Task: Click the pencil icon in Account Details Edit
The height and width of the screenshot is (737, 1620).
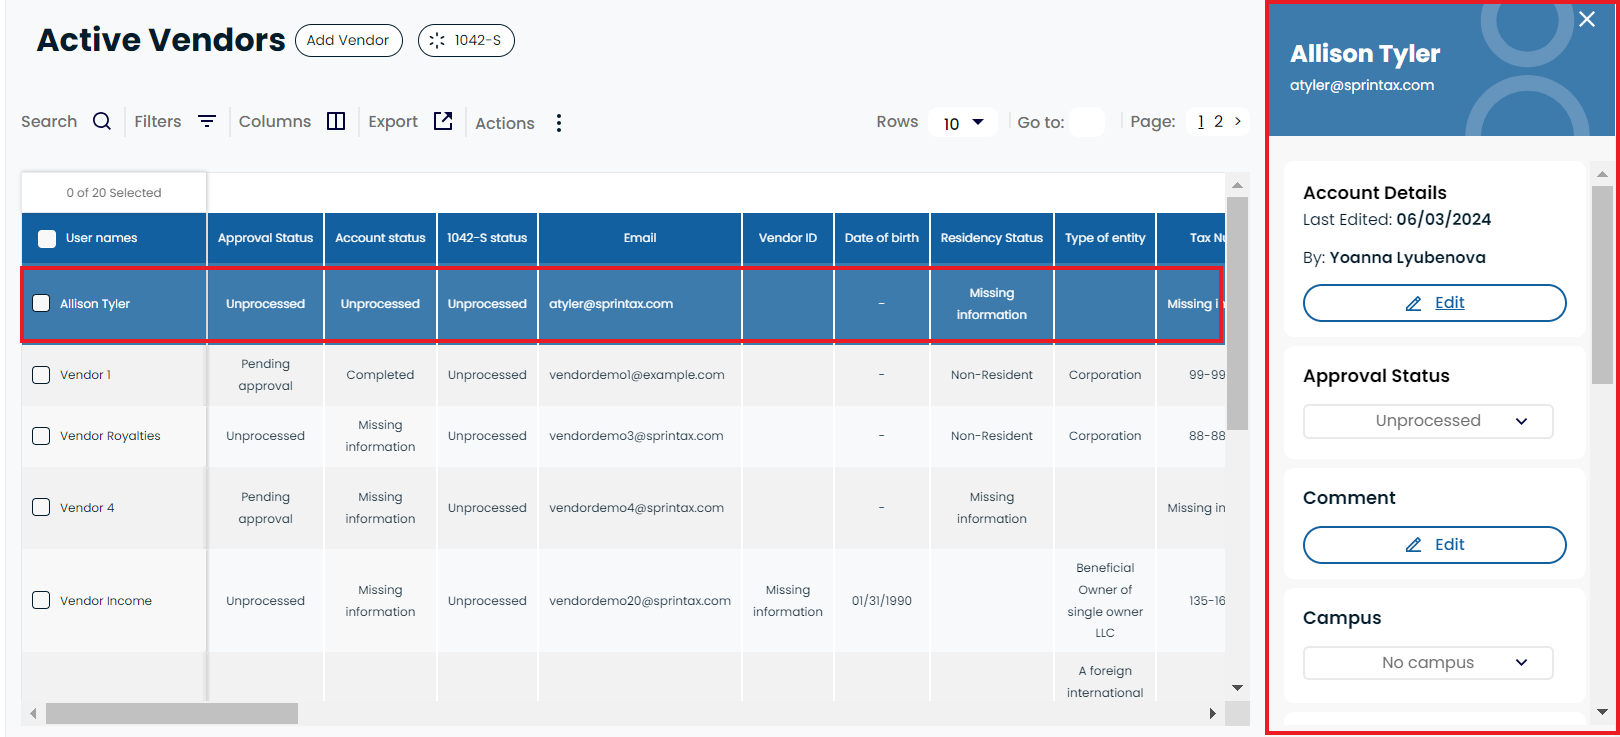Action: click(1414, 303)
